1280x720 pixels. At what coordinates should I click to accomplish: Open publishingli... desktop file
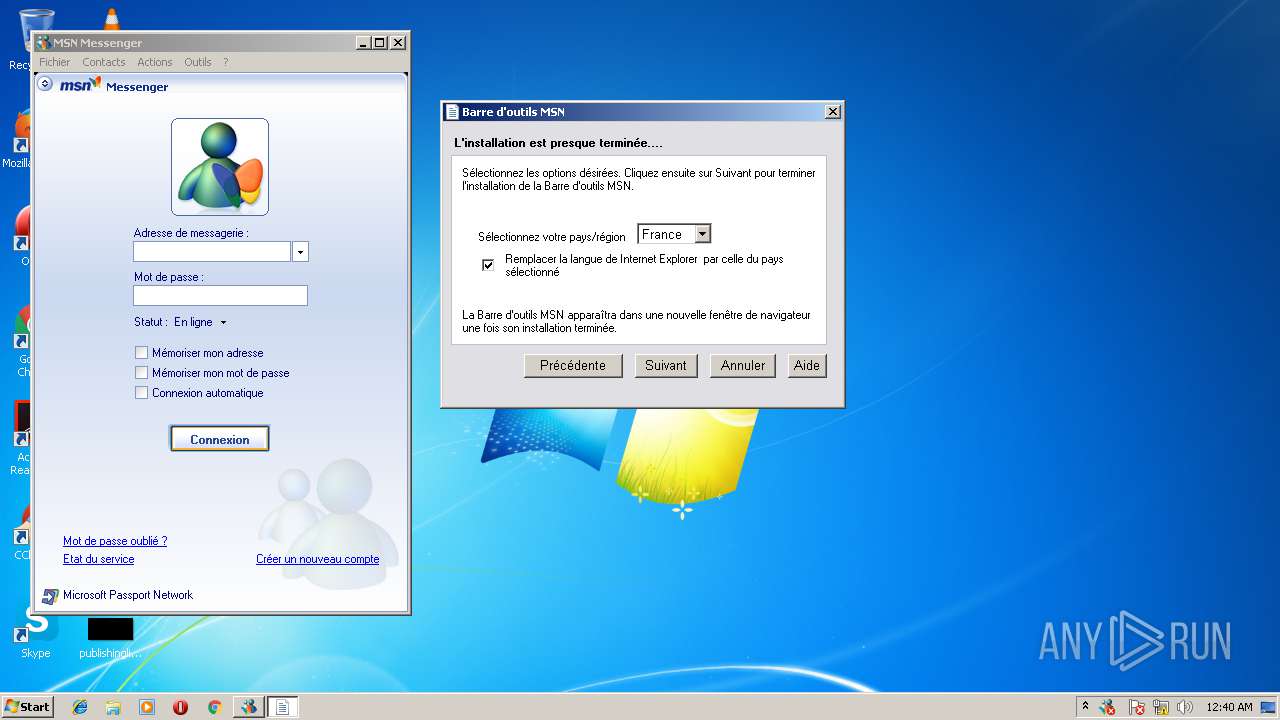click(110, 639)
